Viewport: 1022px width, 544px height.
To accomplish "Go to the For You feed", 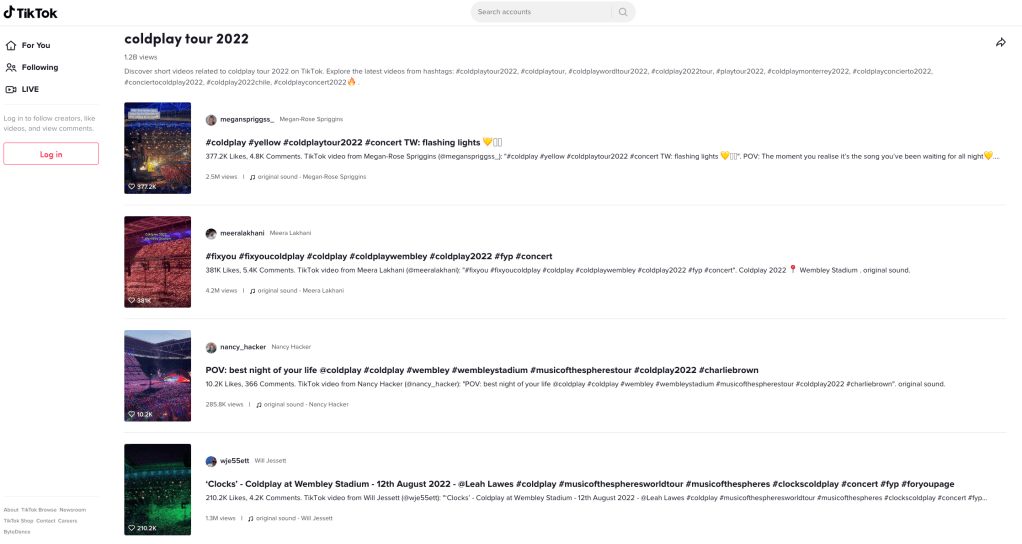I will pyautogui.click(x=35, y=45).
